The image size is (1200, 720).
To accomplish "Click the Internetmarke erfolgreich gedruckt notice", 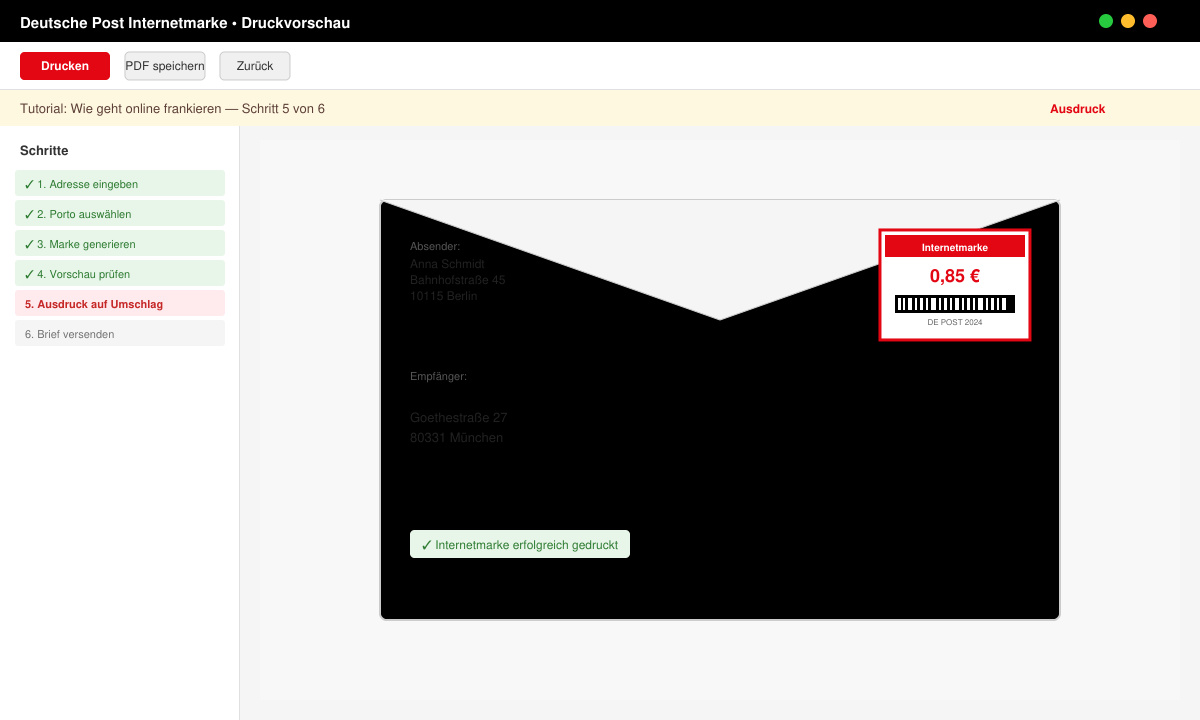I will (520, 545).
